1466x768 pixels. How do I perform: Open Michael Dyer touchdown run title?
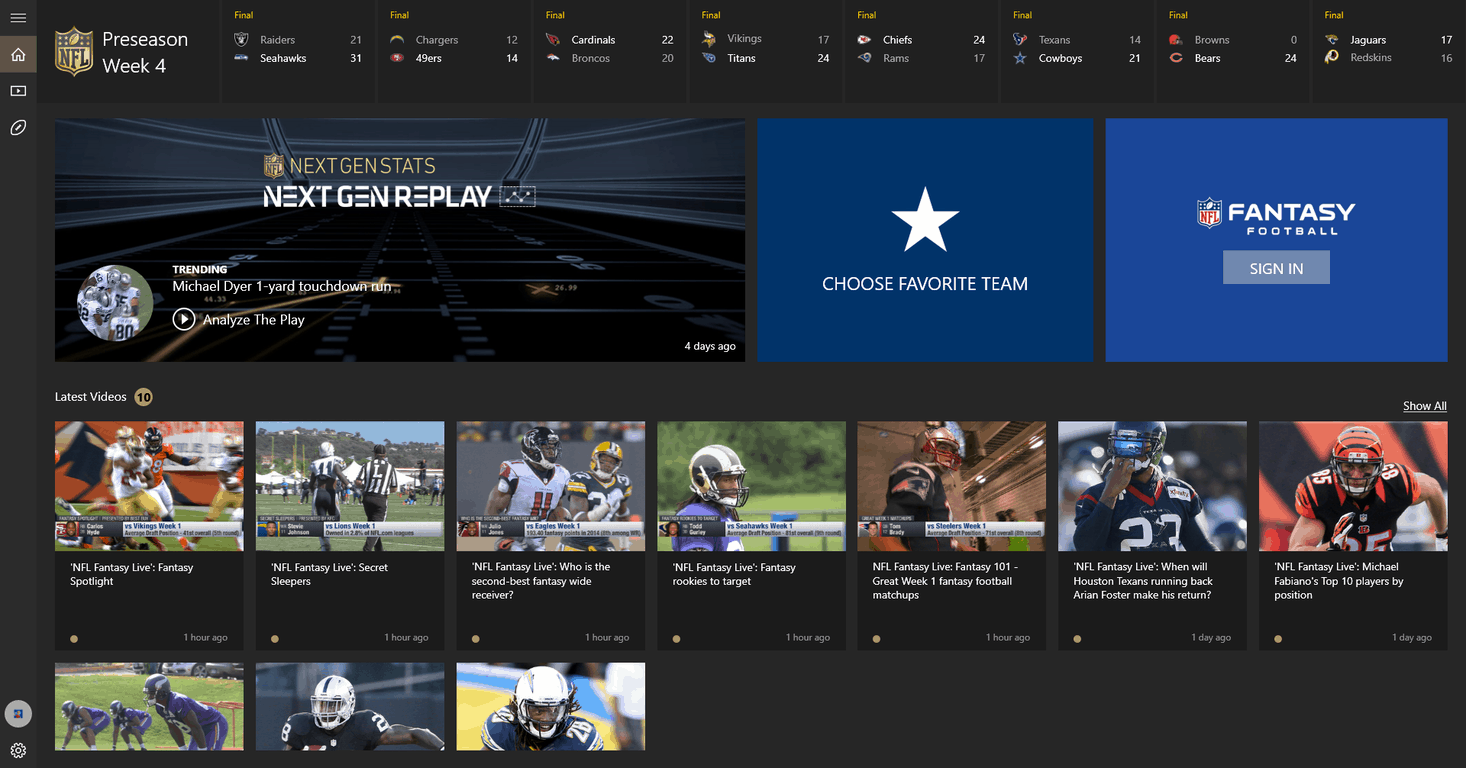[281, 286]
